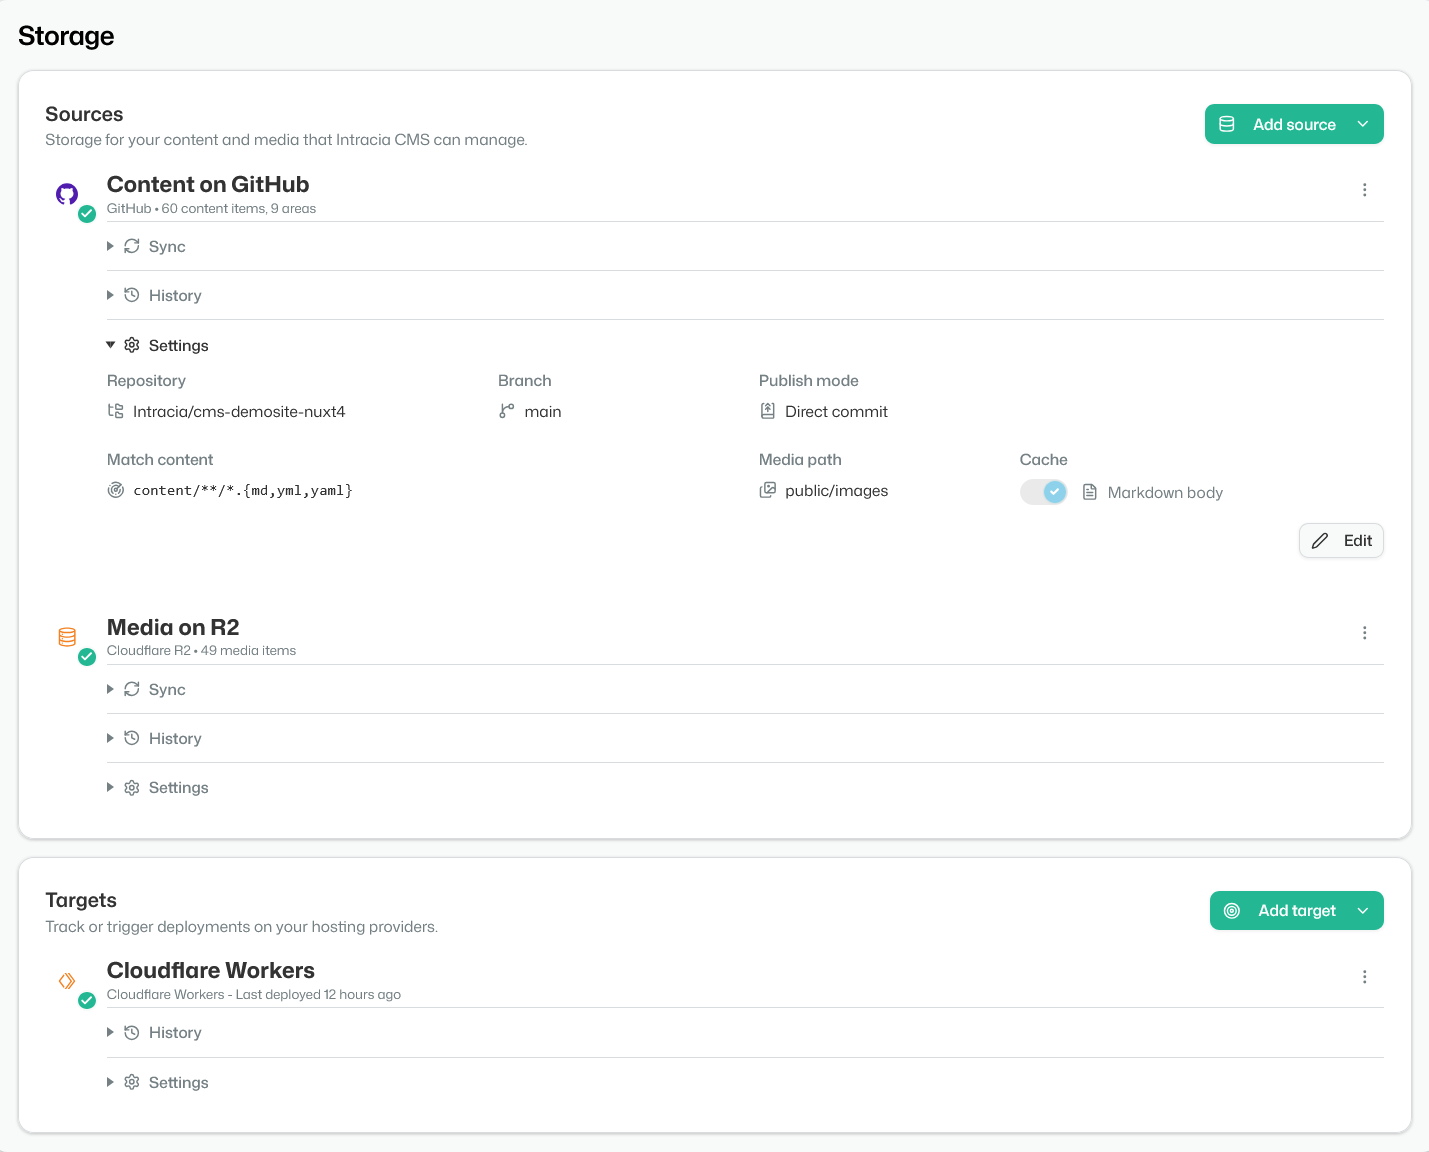Open the Add source dropdown chevron

1363,124
